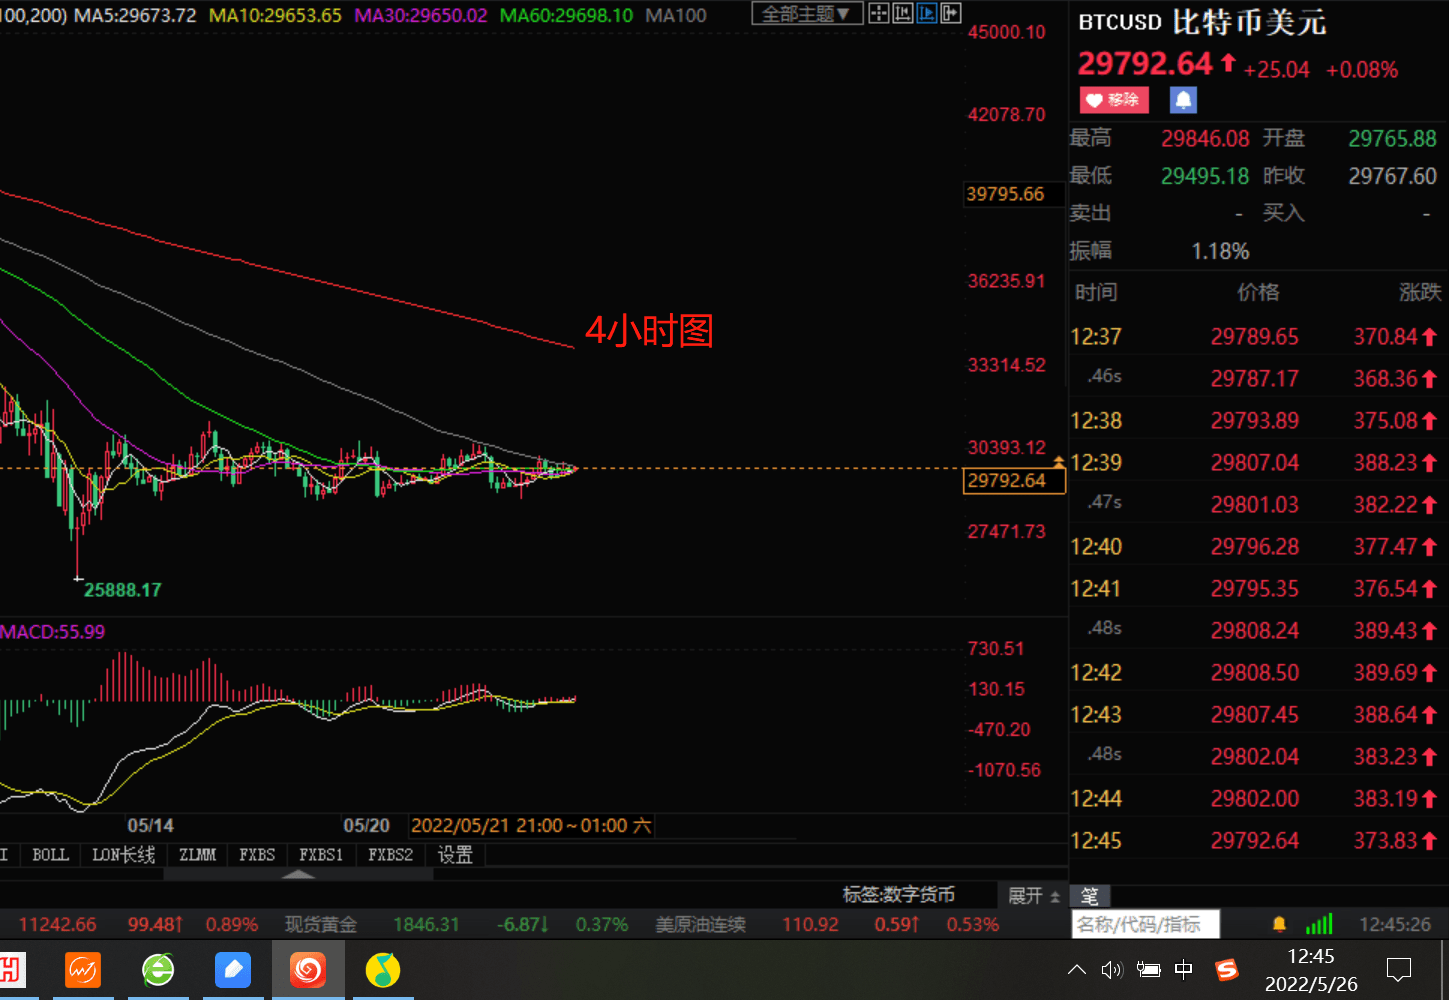Expand the panel with 展开 button

(1033, 896)
